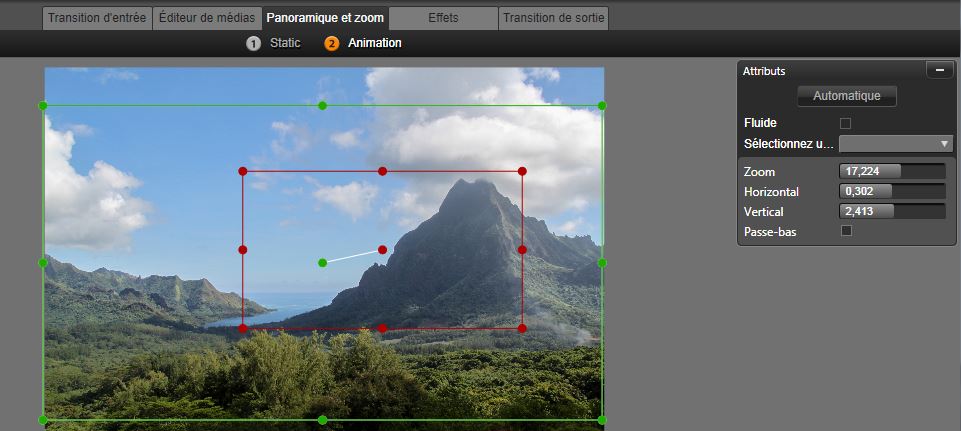Select the green frame bottom-right corner handle

point(602,420)
